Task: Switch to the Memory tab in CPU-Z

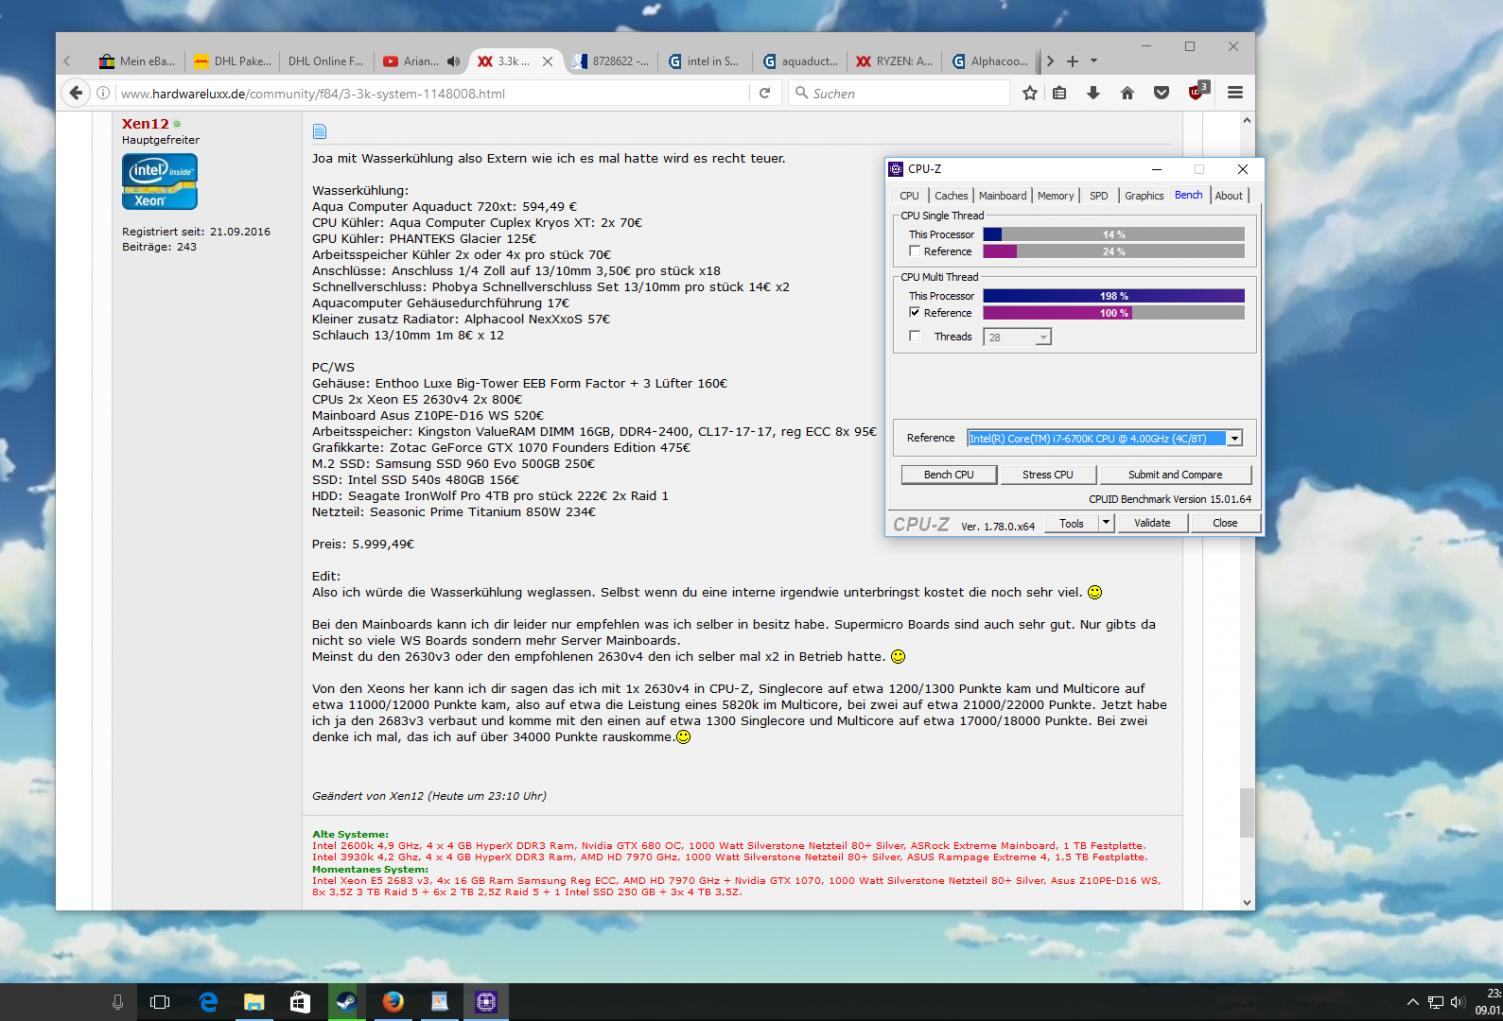Action: pyautogui.click(x=1055, y=196)
